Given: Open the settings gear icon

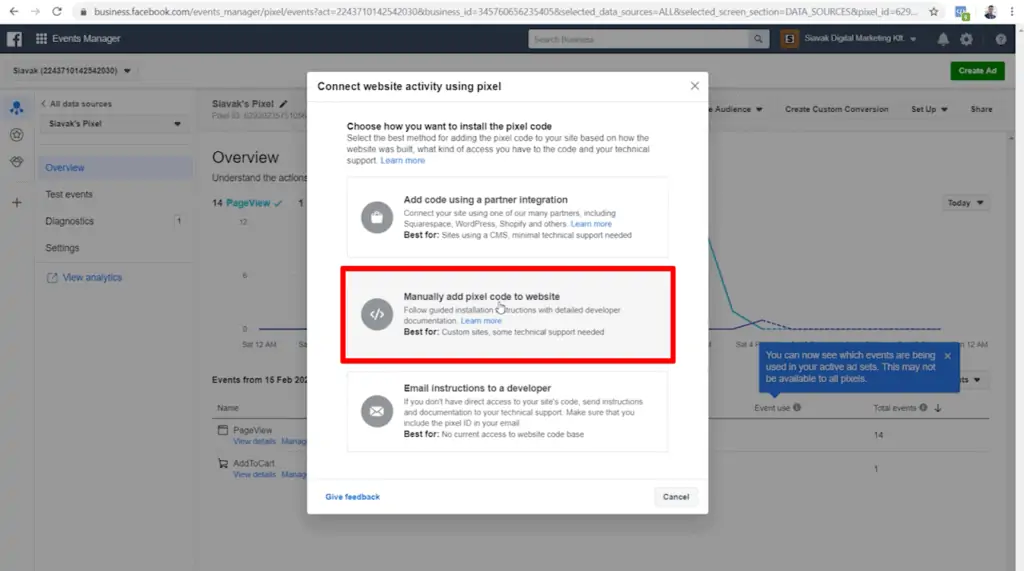Looking at the screenshot, I should click(967, 39).
